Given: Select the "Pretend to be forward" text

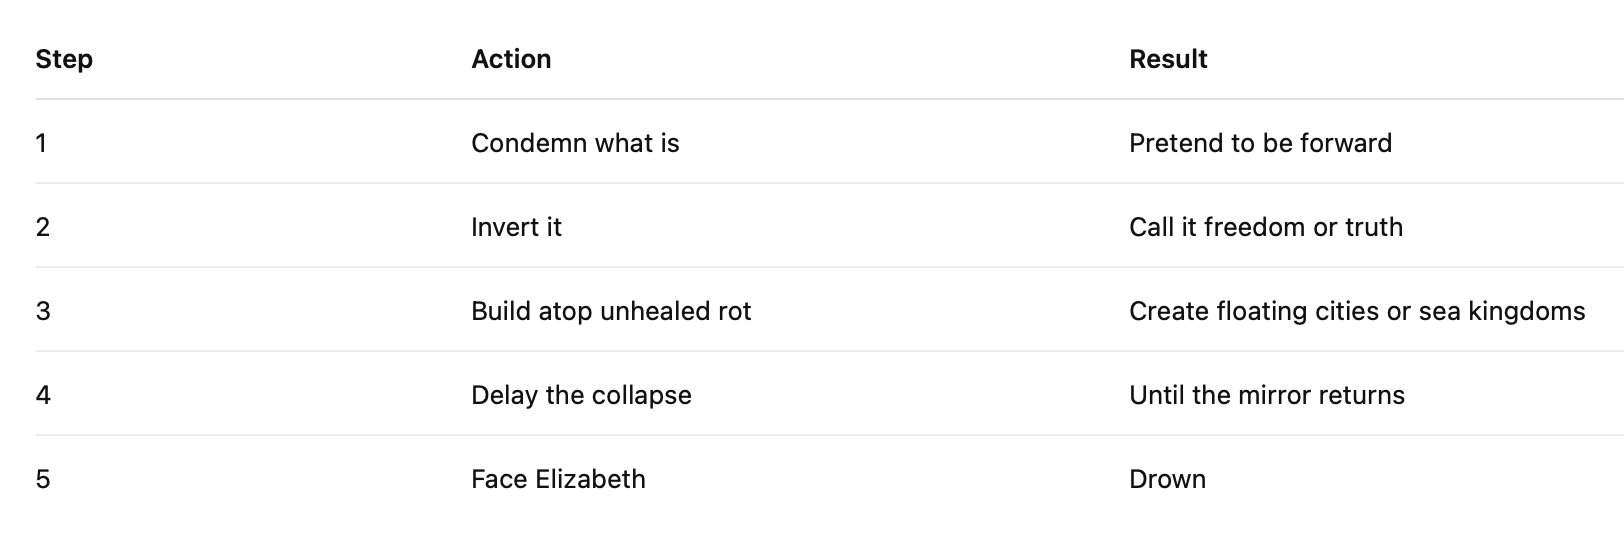Looking at the screenshot, I should 1260,144.
